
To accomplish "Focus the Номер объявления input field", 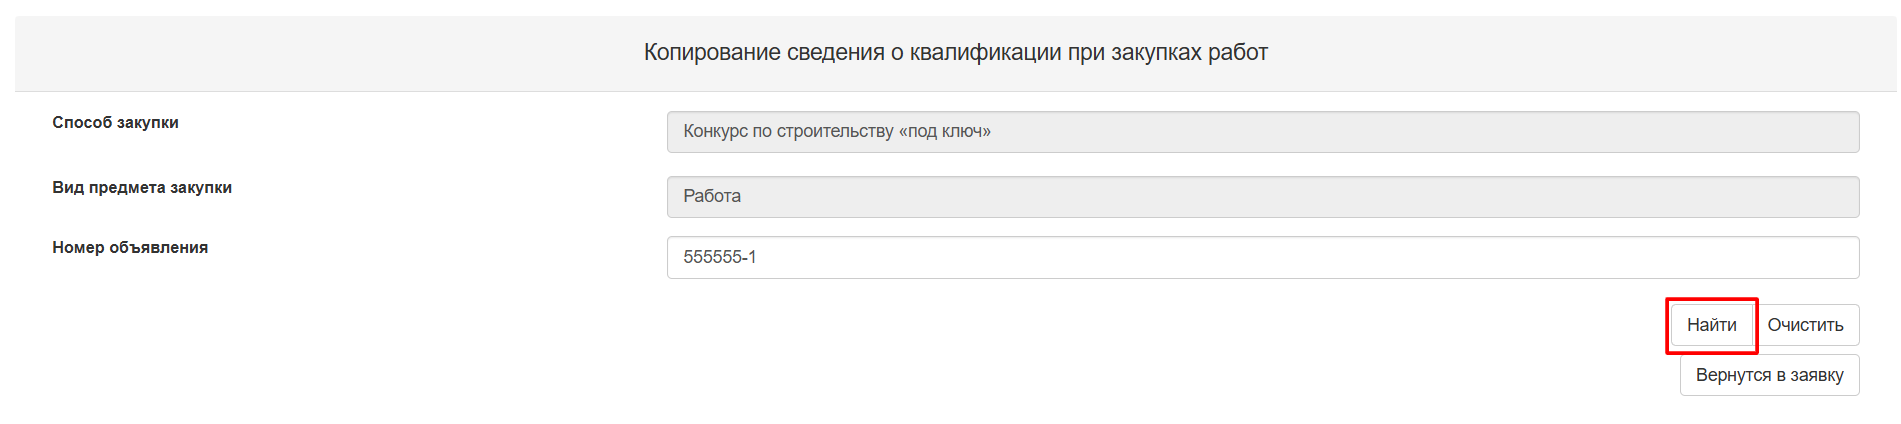I will 1262,257.
